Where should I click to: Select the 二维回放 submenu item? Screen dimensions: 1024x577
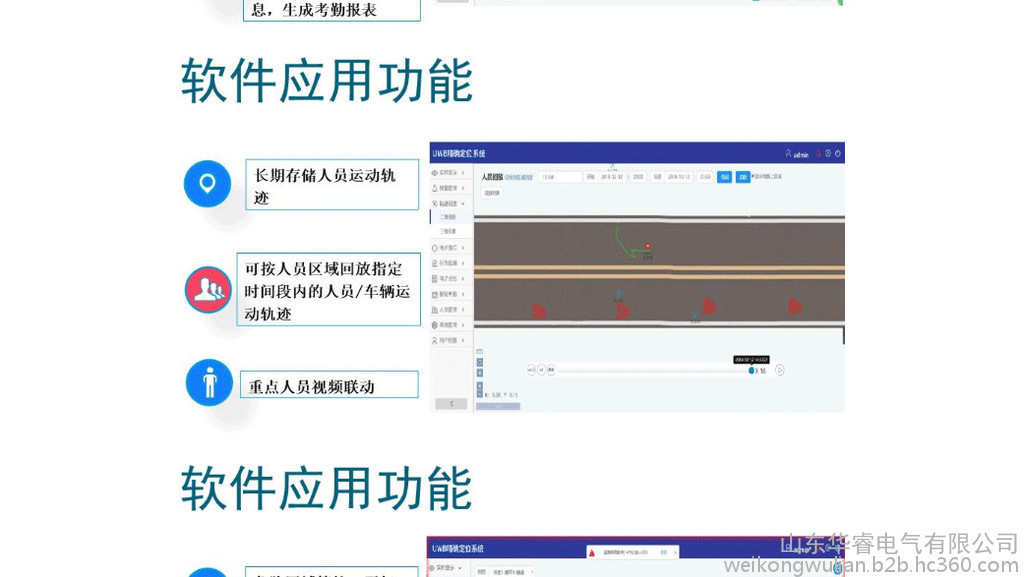[x=451, y=217]
